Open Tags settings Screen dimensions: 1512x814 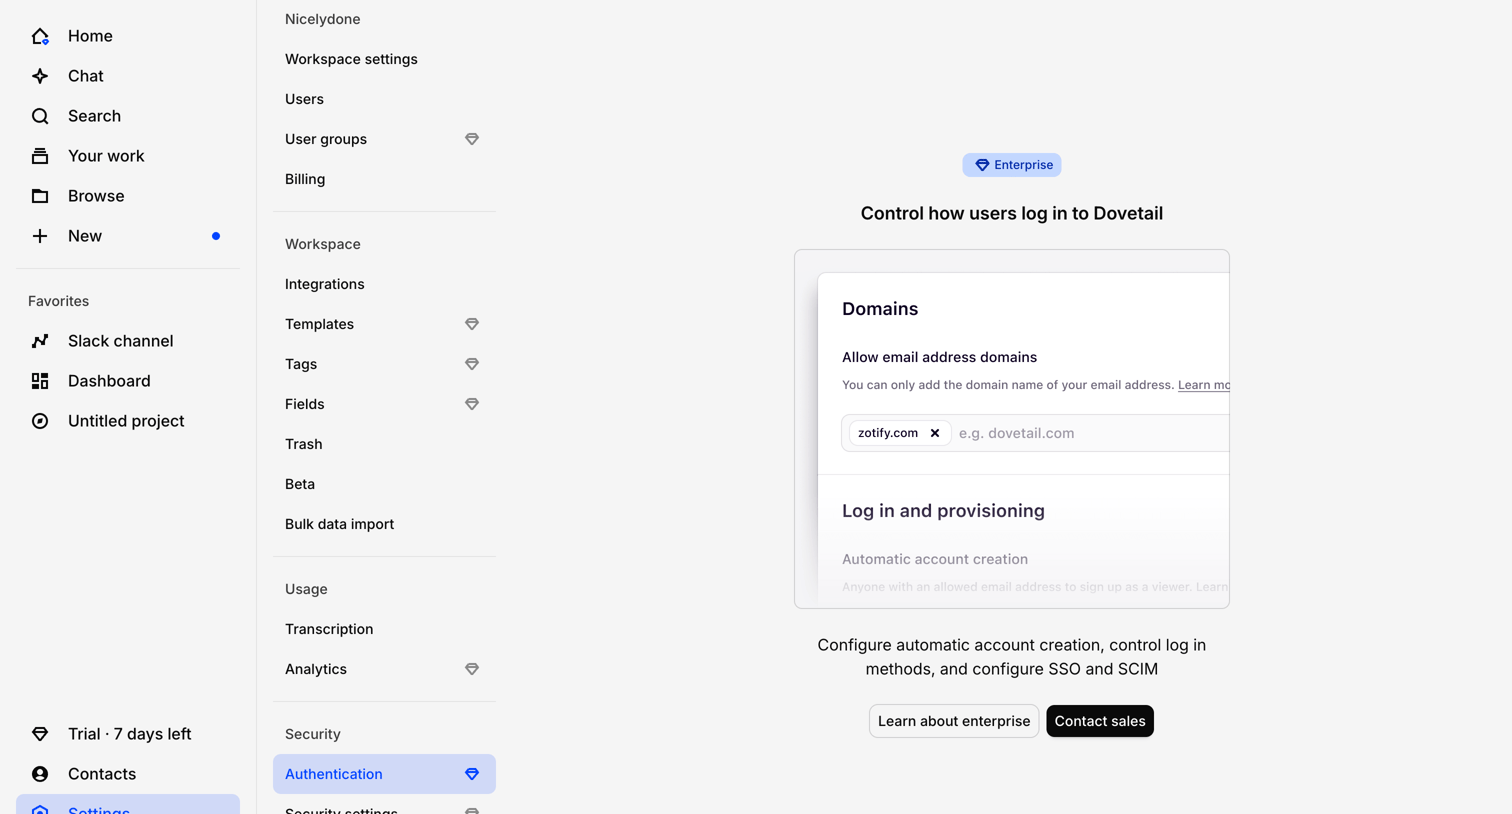(x=384, y=364)
